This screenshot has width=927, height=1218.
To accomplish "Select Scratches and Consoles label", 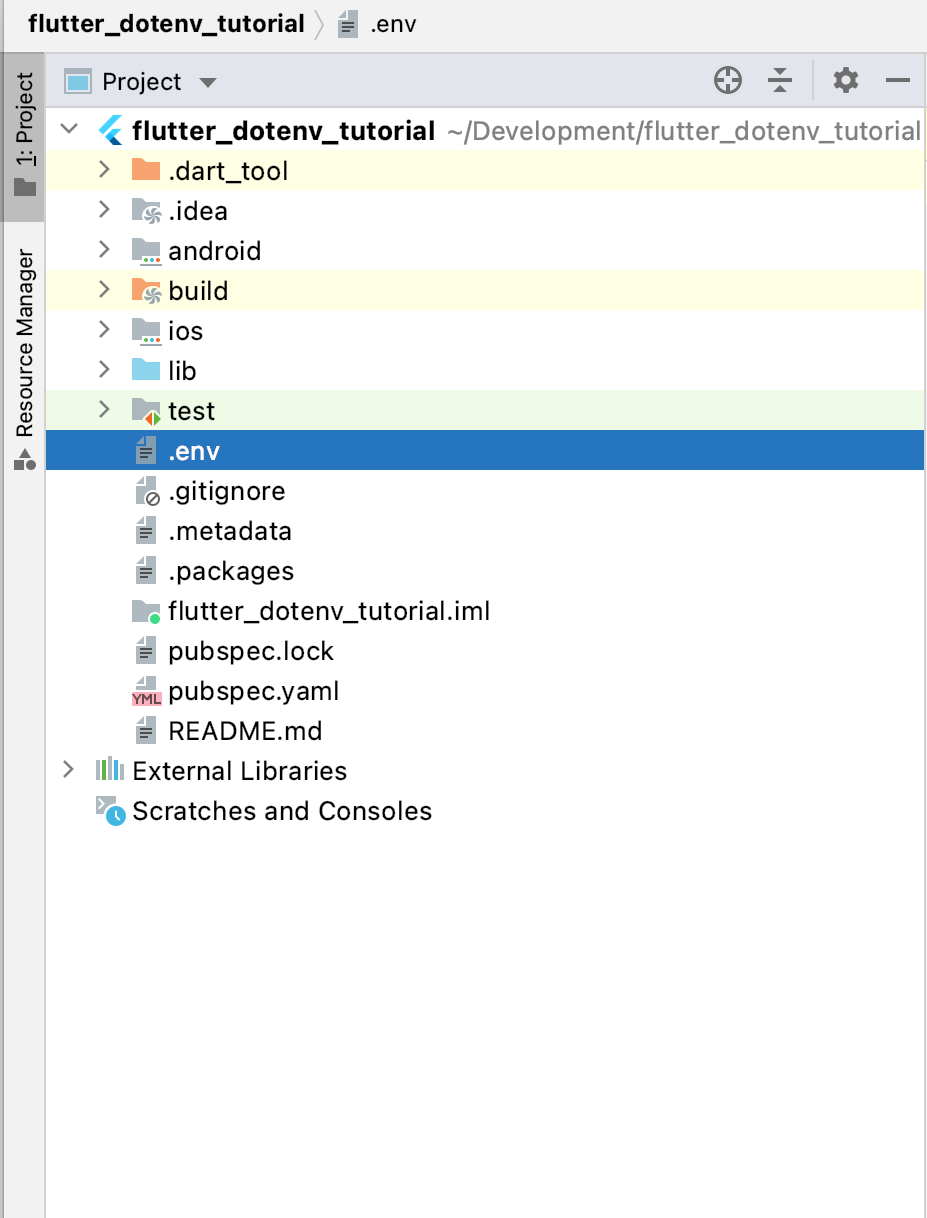I will click(x=282, y=811).
